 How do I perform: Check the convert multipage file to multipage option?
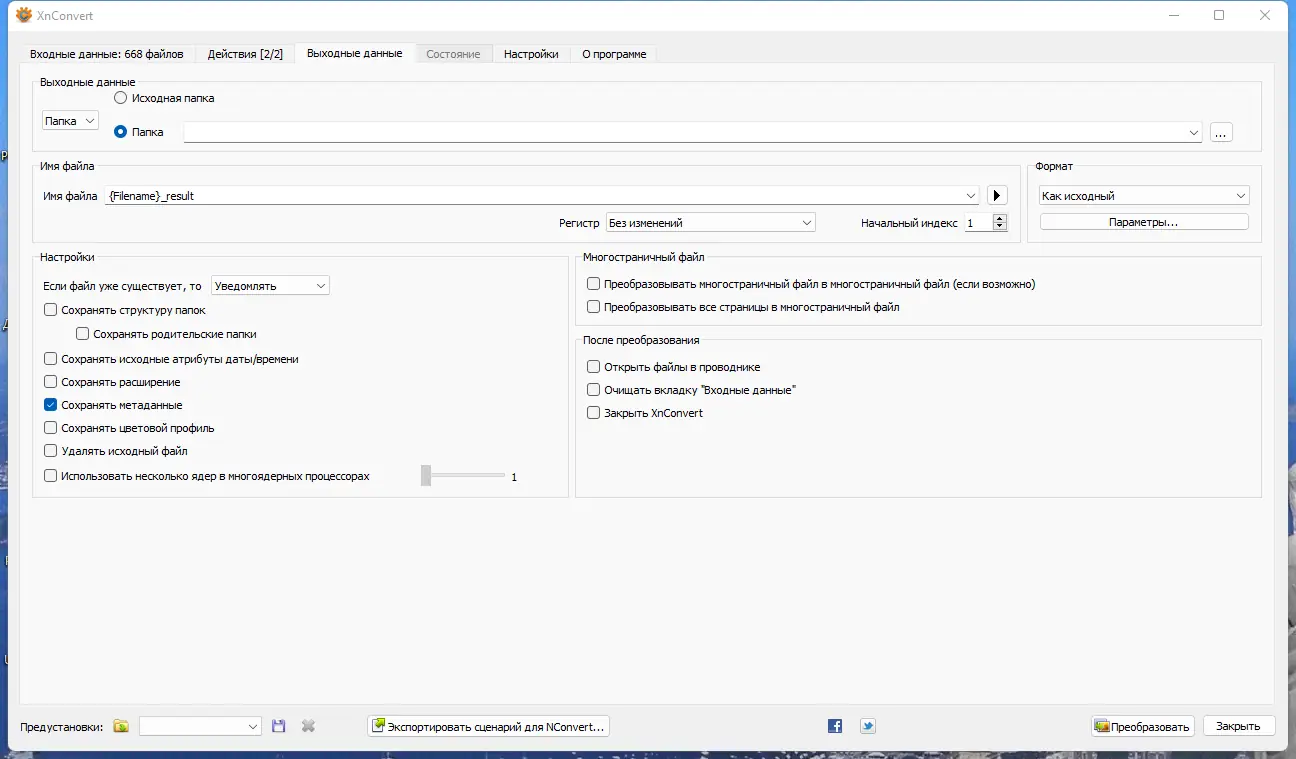(594, 284)
